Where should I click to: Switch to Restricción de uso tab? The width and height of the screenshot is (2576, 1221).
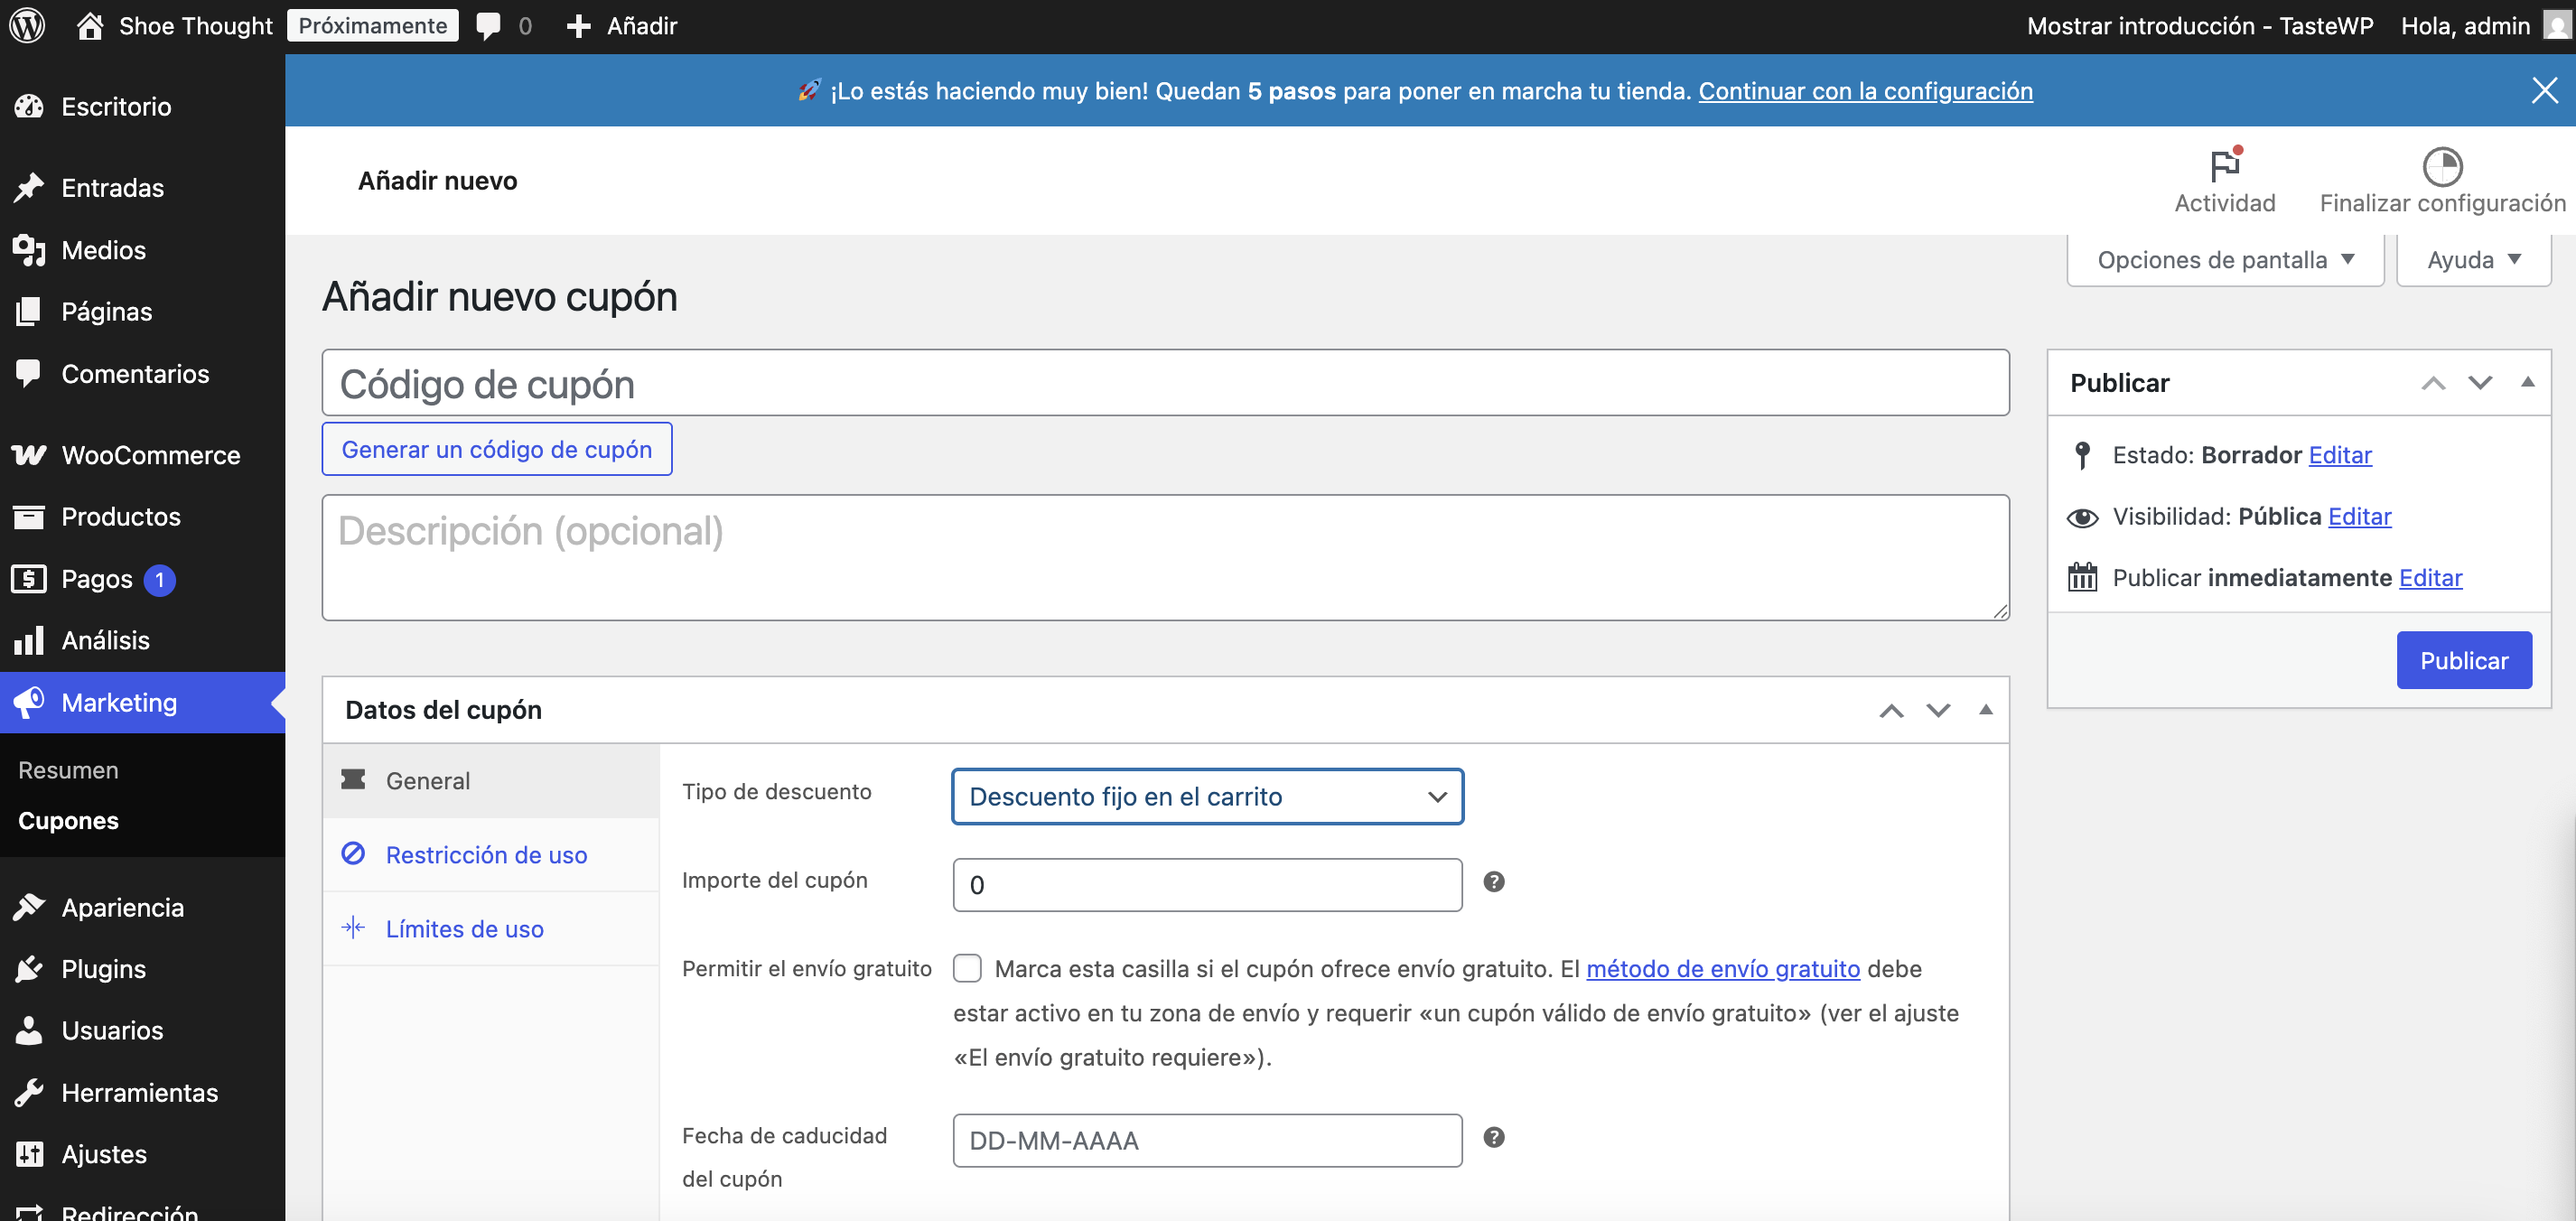[486, 855]
